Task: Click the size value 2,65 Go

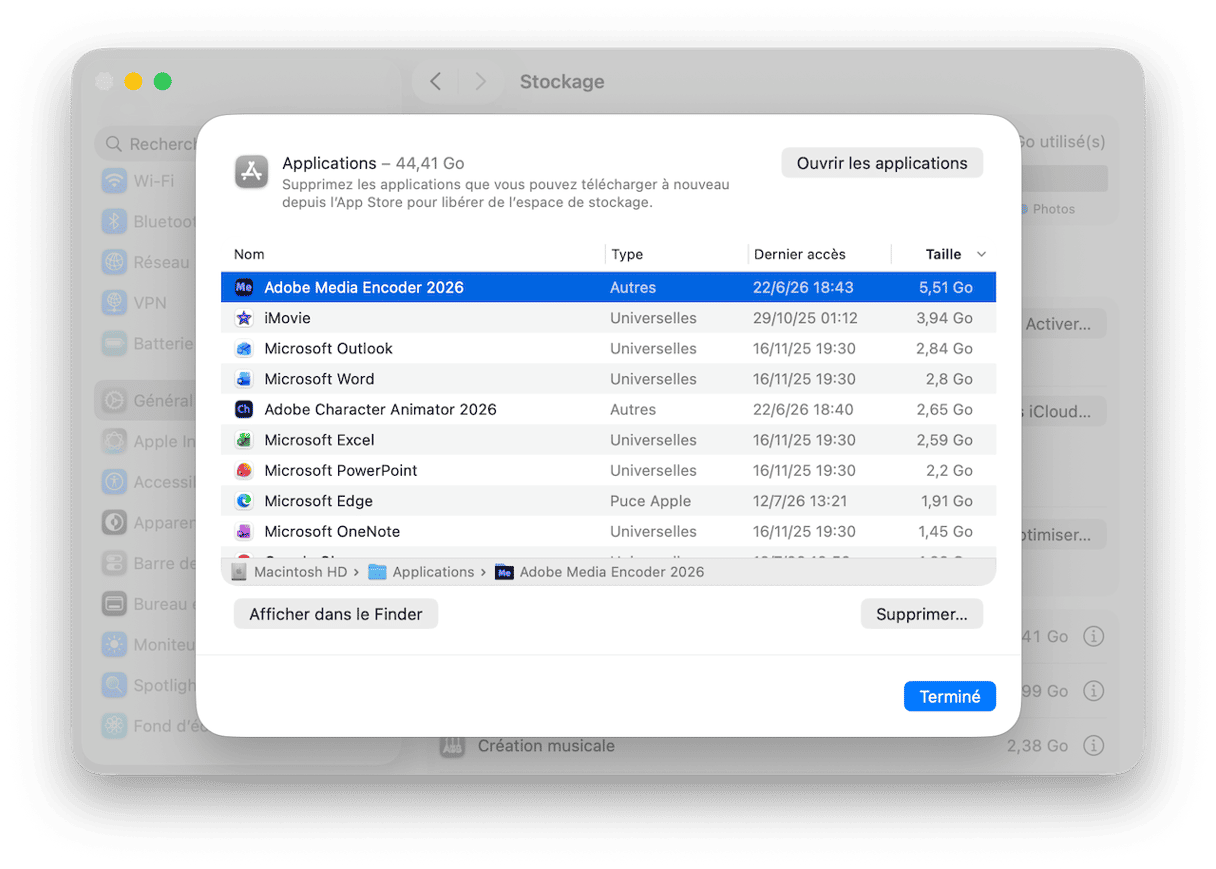Action: click(x=945, y=410)
